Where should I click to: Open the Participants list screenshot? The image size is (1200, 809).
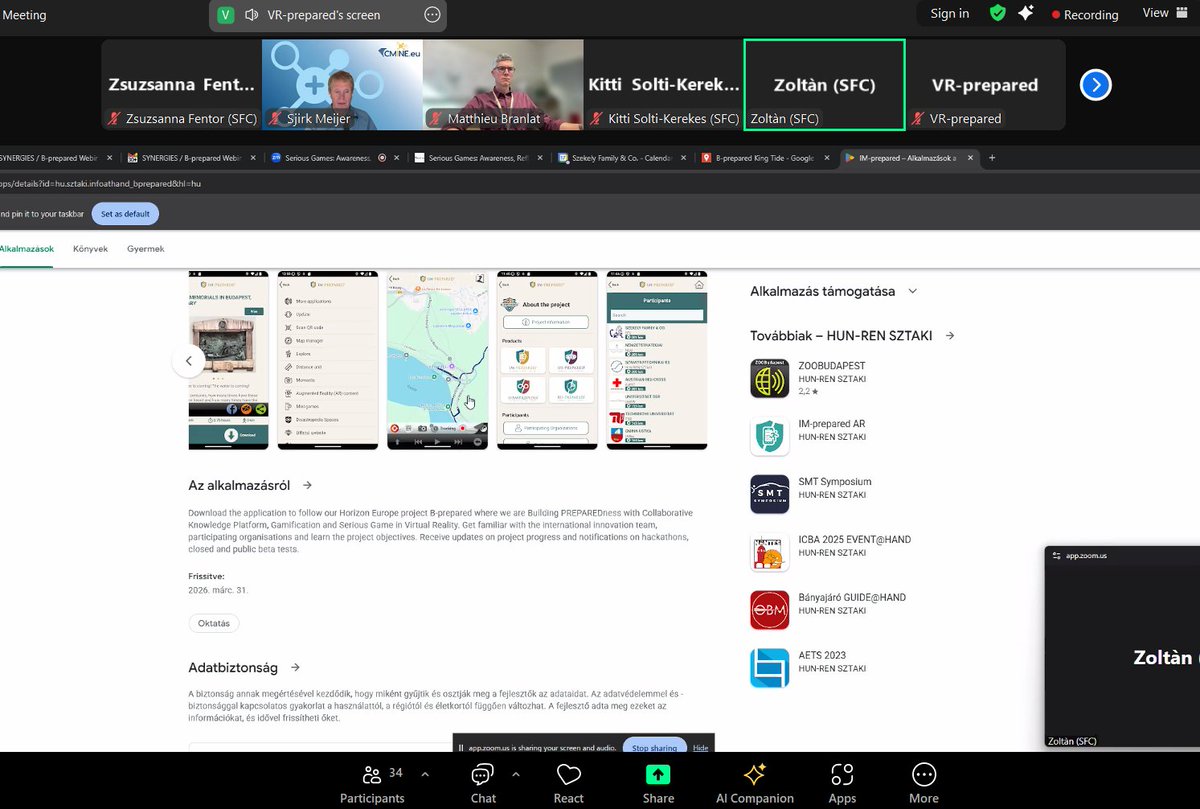coord(657,360)
